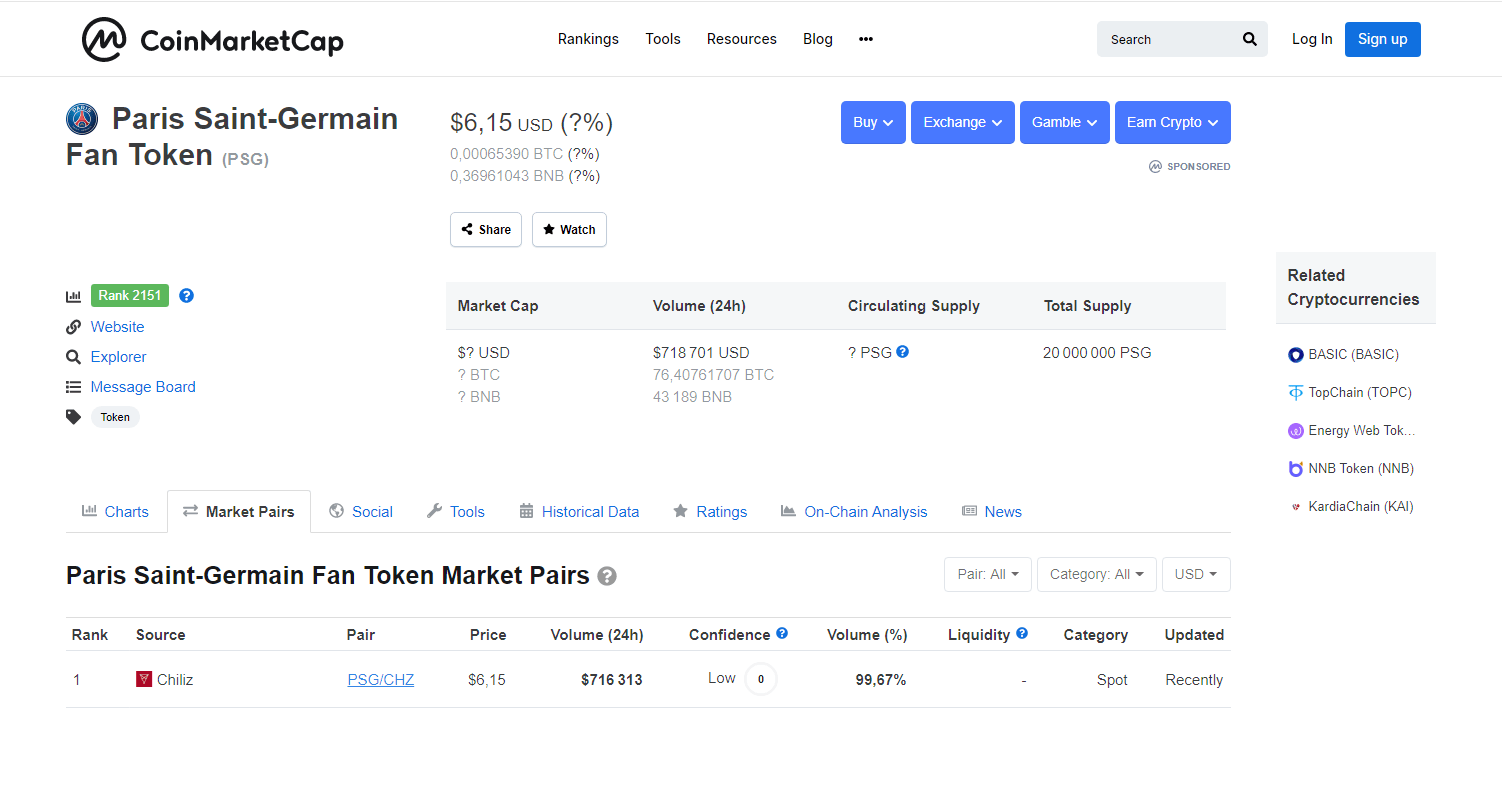The width and height of the screenshot is (1502, 795).
Task: Click the CoinMarketCap logo
Action: pos(212,40)
